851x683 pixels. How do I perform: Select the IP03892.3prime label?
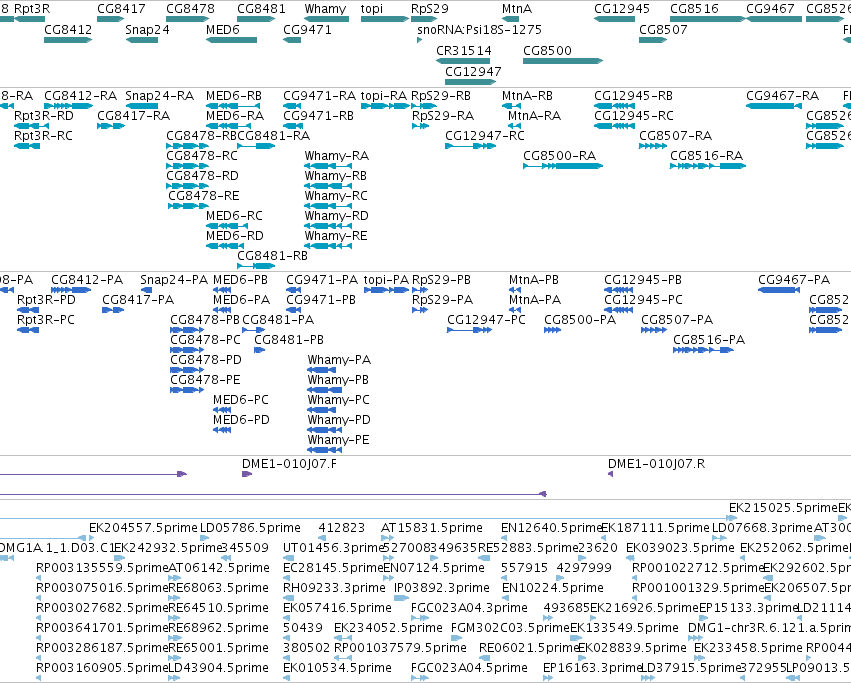[x=442, y=587]
